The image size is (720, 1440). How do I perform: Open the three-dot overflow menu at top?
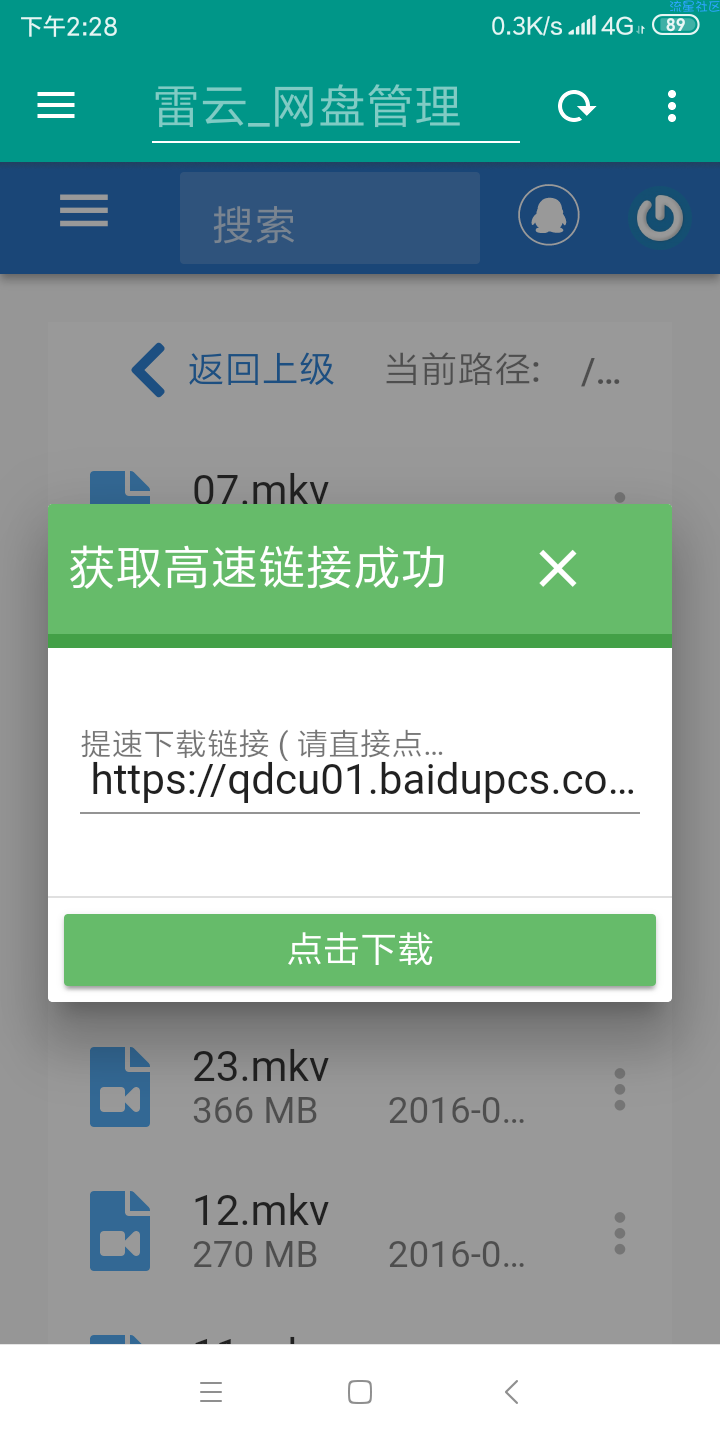671,106
